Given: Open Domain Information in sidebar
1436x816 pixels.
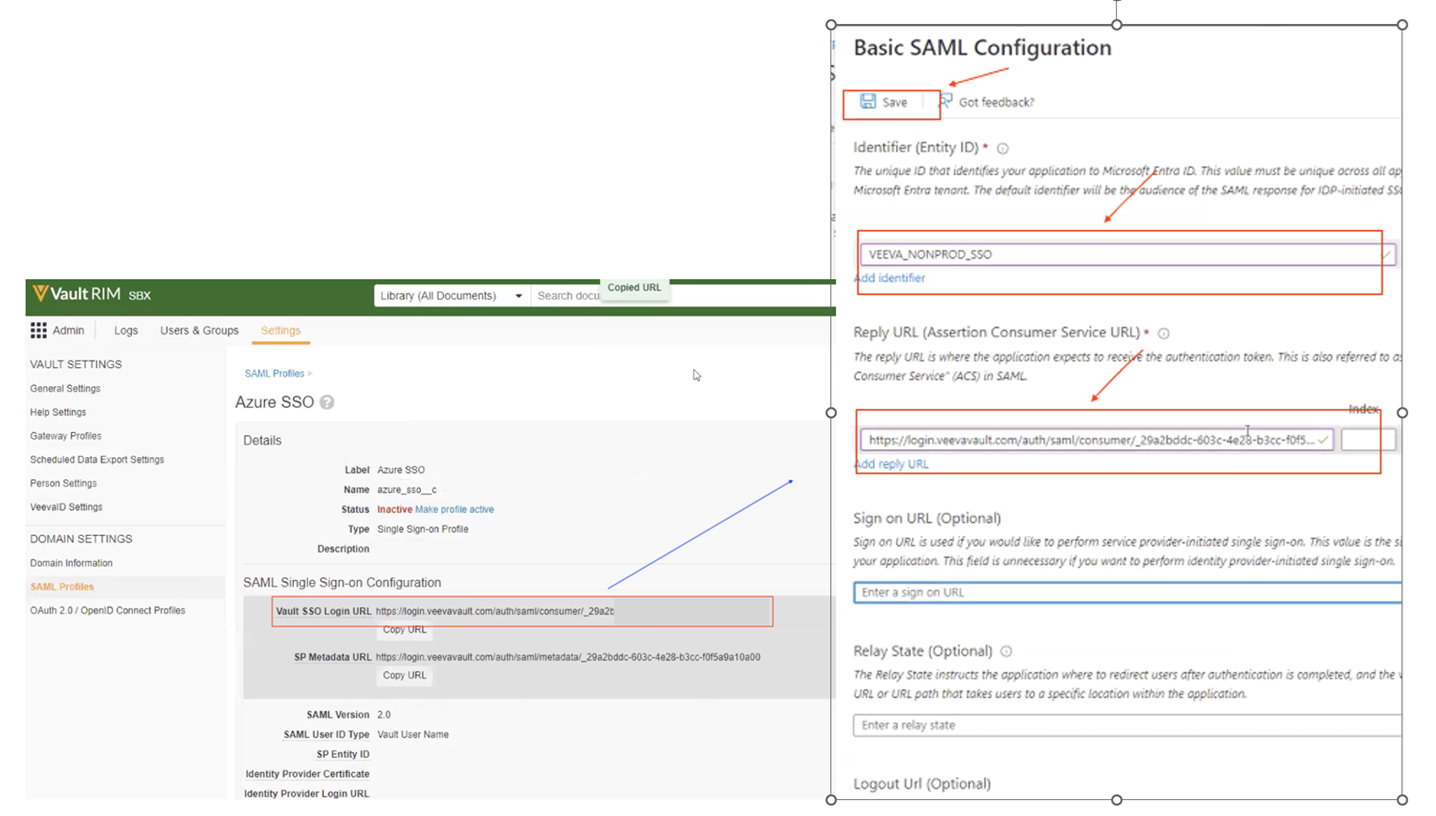Looking at the screenshot, I should [71, 563].
